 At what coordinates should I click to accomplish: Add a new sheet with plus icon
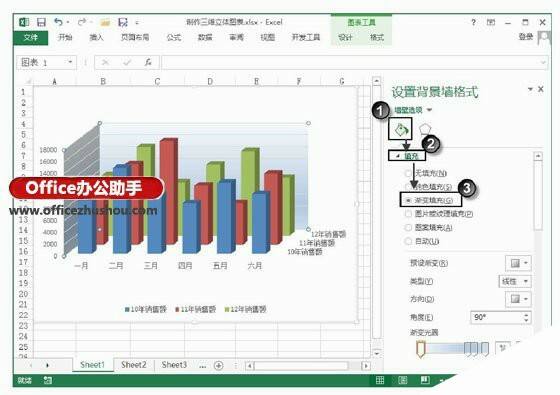tap(219, 365)
